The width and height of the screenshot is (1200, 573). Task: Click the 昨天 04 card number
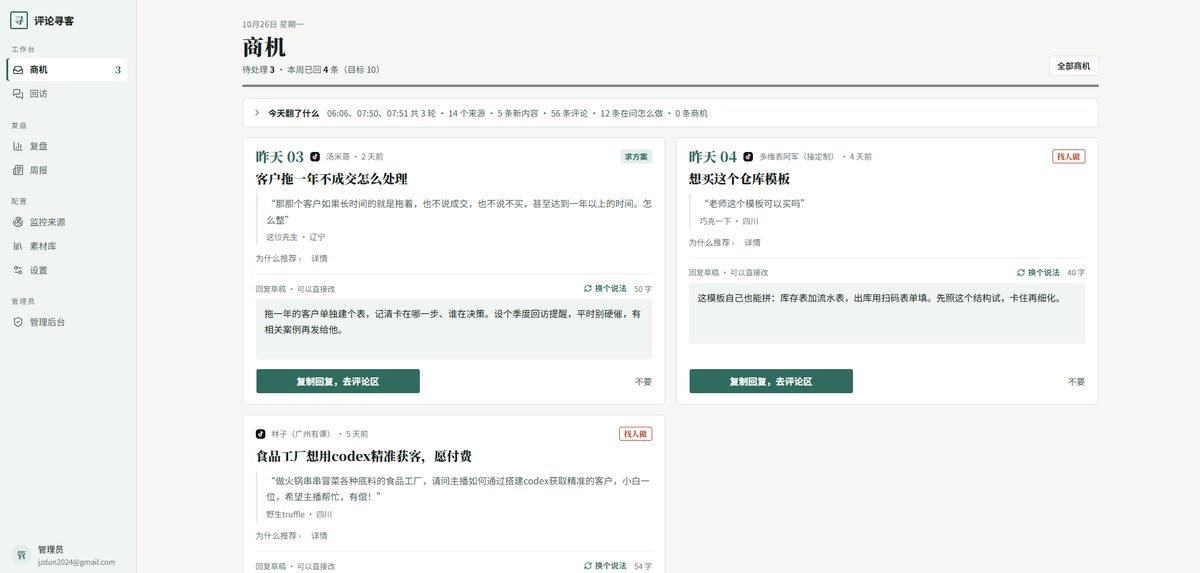point(712,157)
